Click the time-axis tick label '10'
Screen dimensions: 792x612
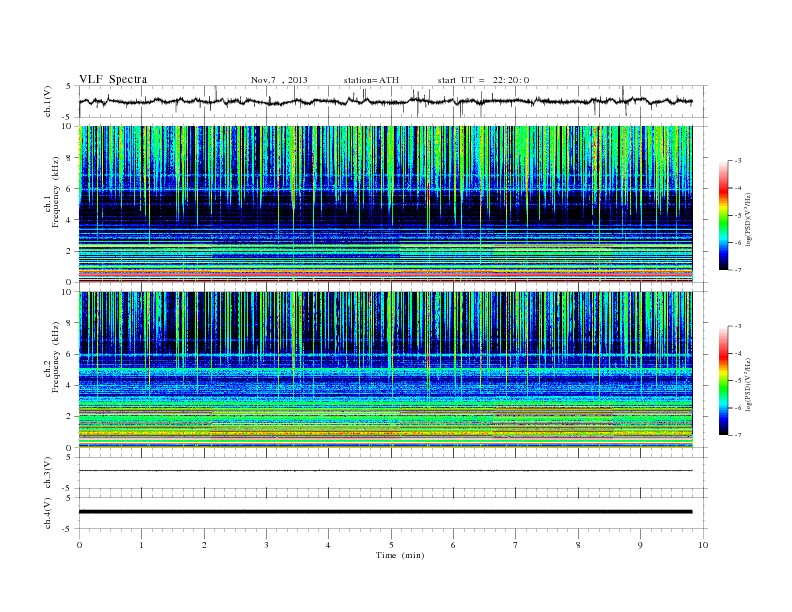pos(703,545)
